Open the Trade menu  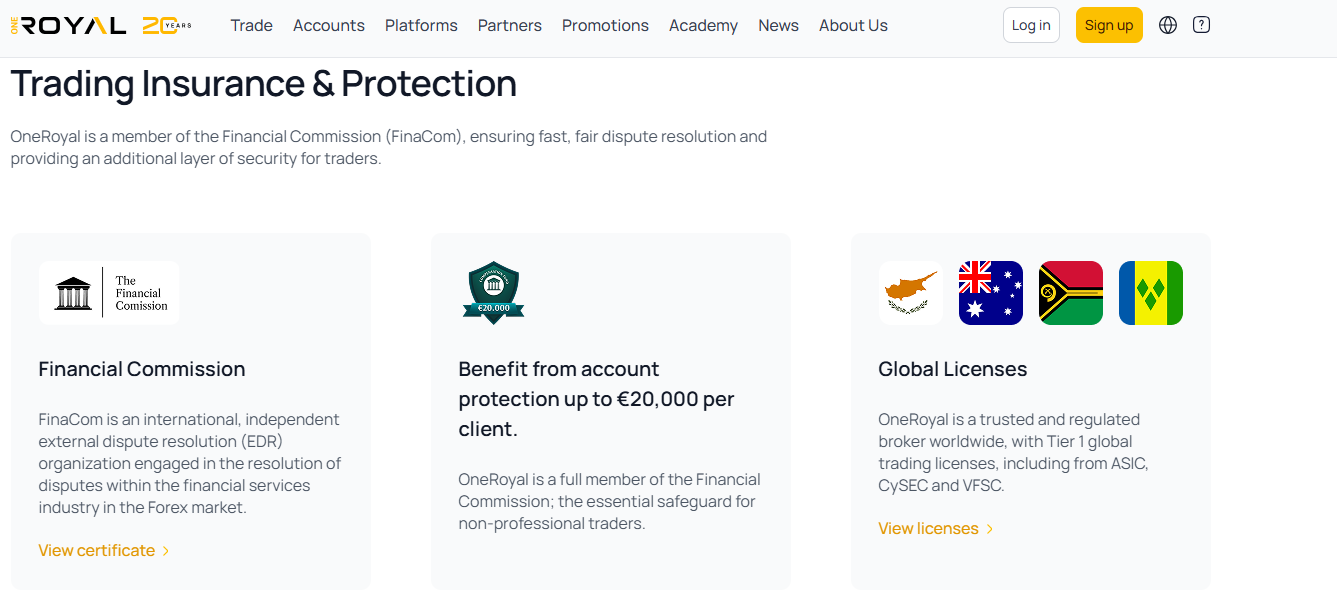click(251, 26)
